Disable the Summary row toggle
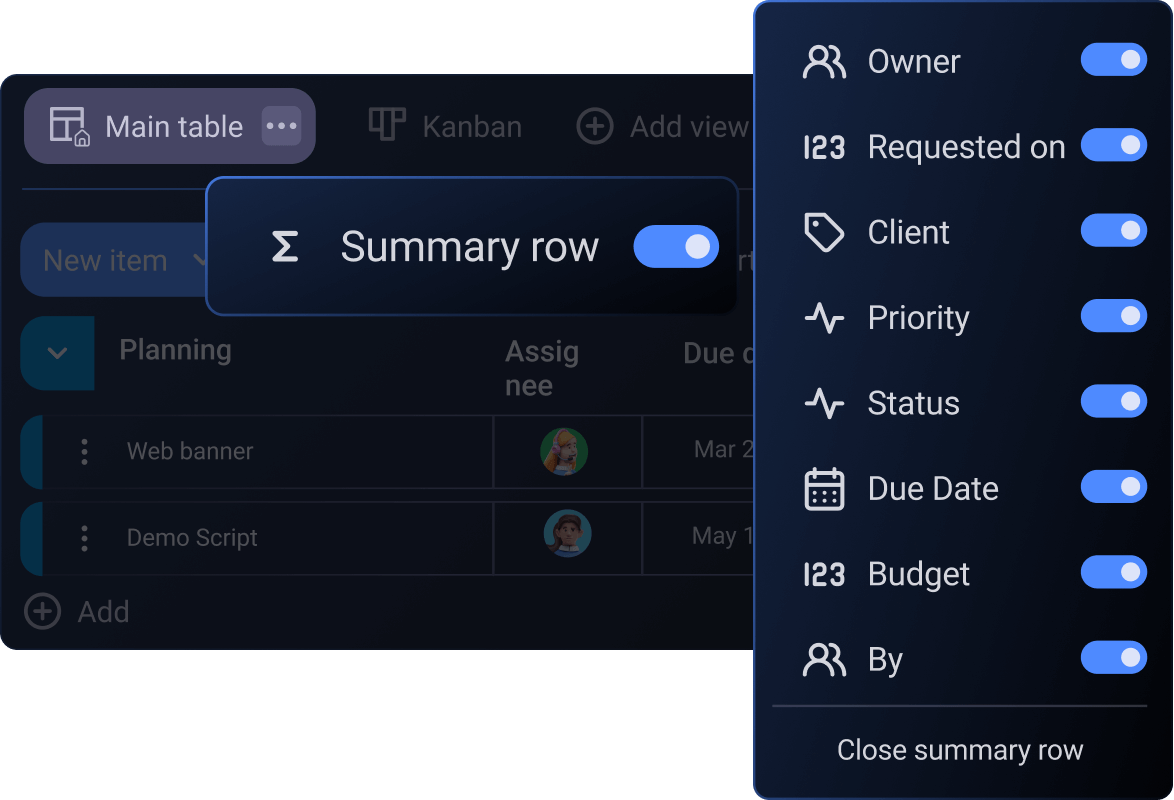This screenshot has height=800, width=1174. coord(676,247)
